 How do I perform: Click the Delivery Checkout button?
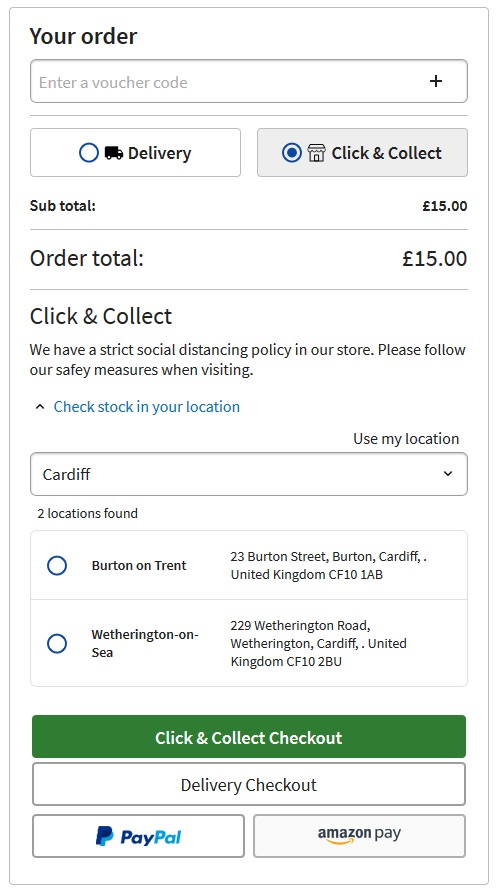(249, 784)
